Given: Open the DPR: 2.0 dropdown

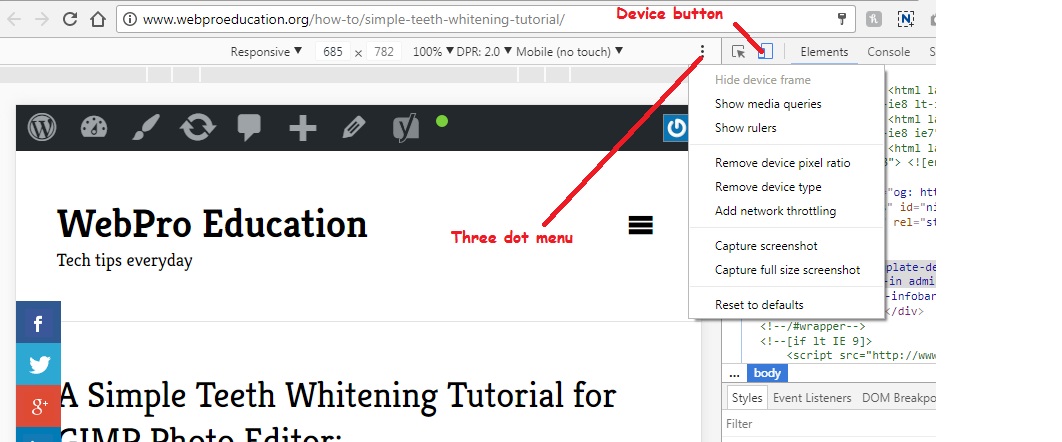Looking at the screenshot, I should pyautogui.click(x=485, y=51).
